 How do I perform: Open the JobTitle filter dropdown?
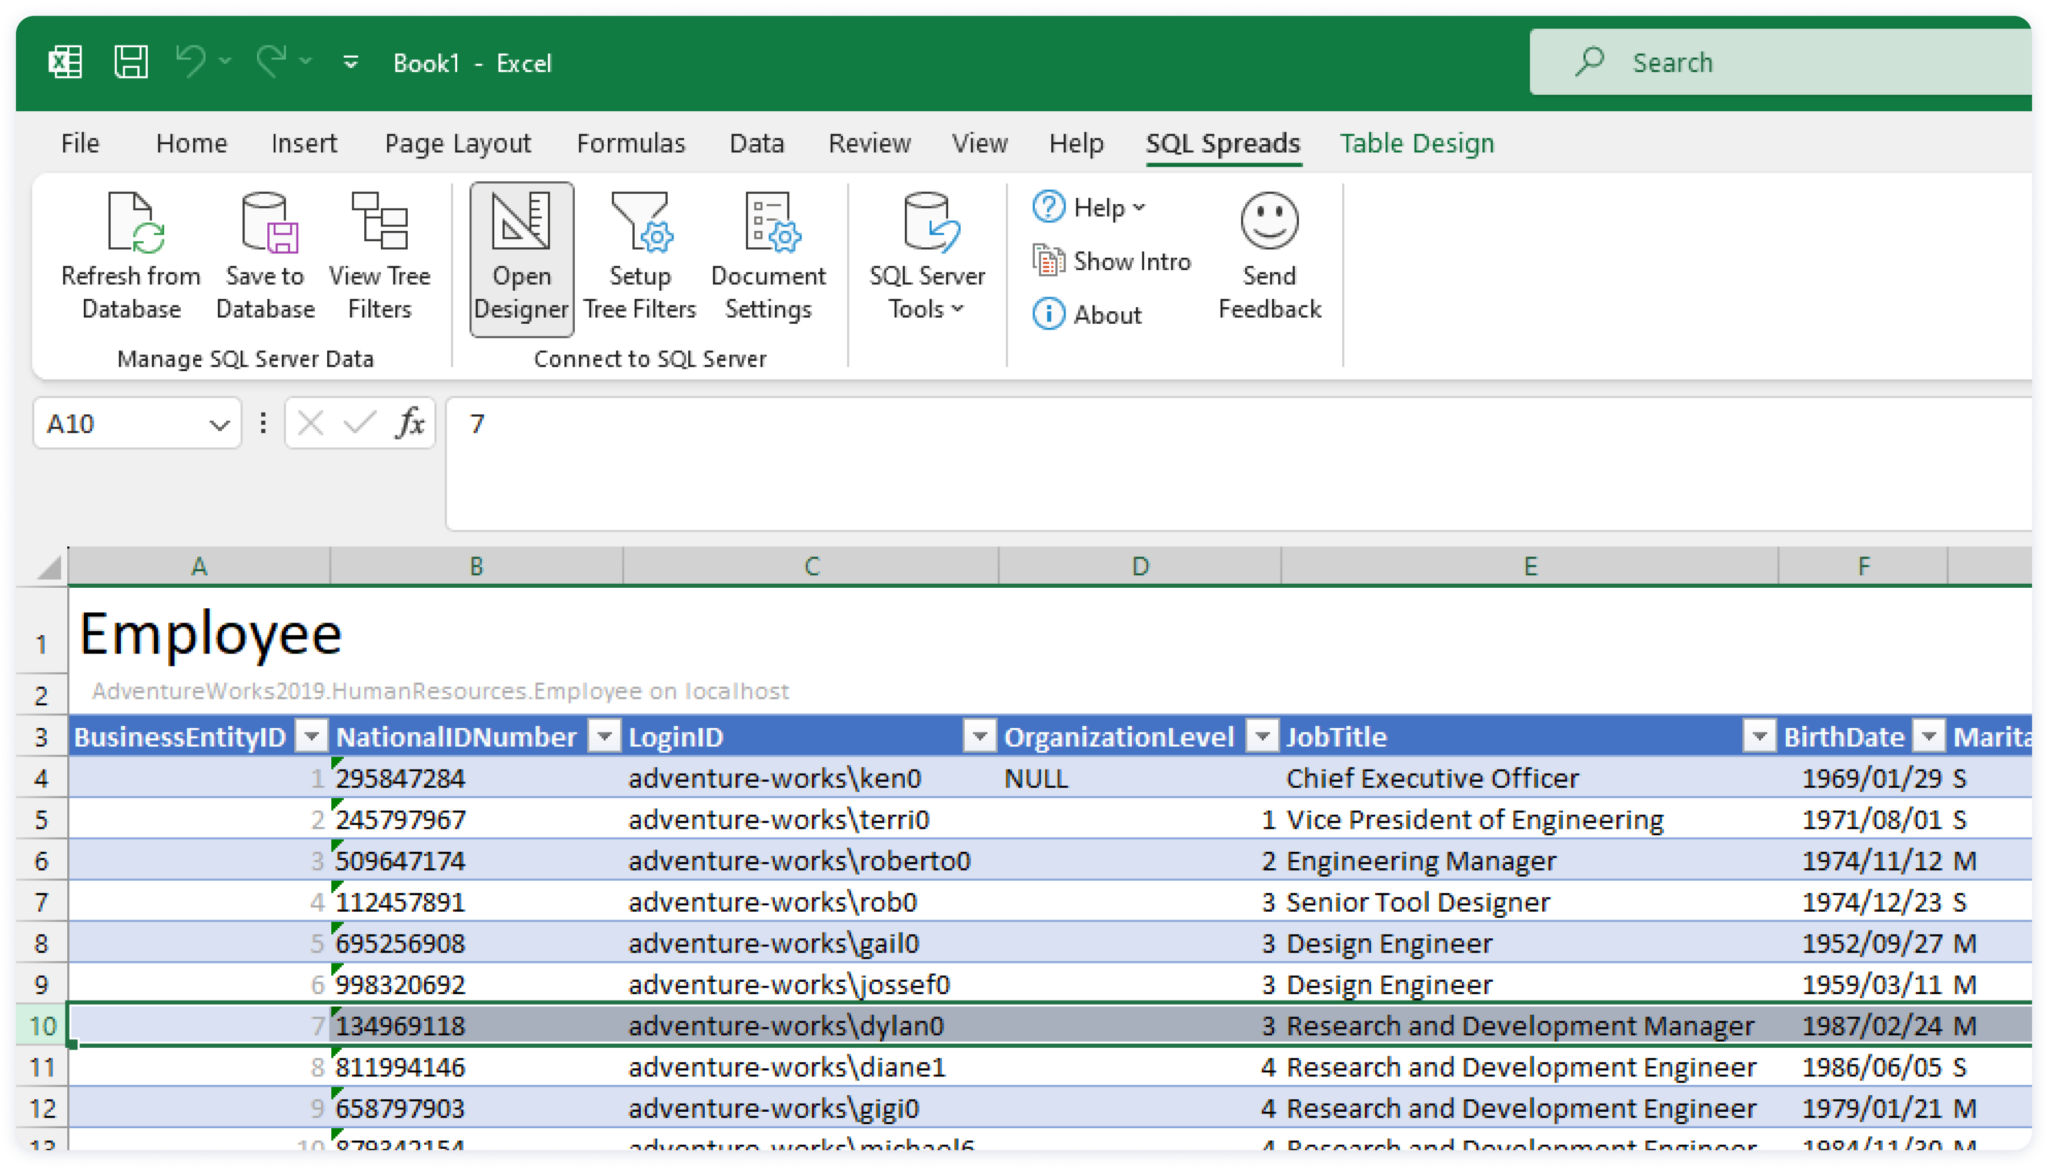(x=1759, y=737)
